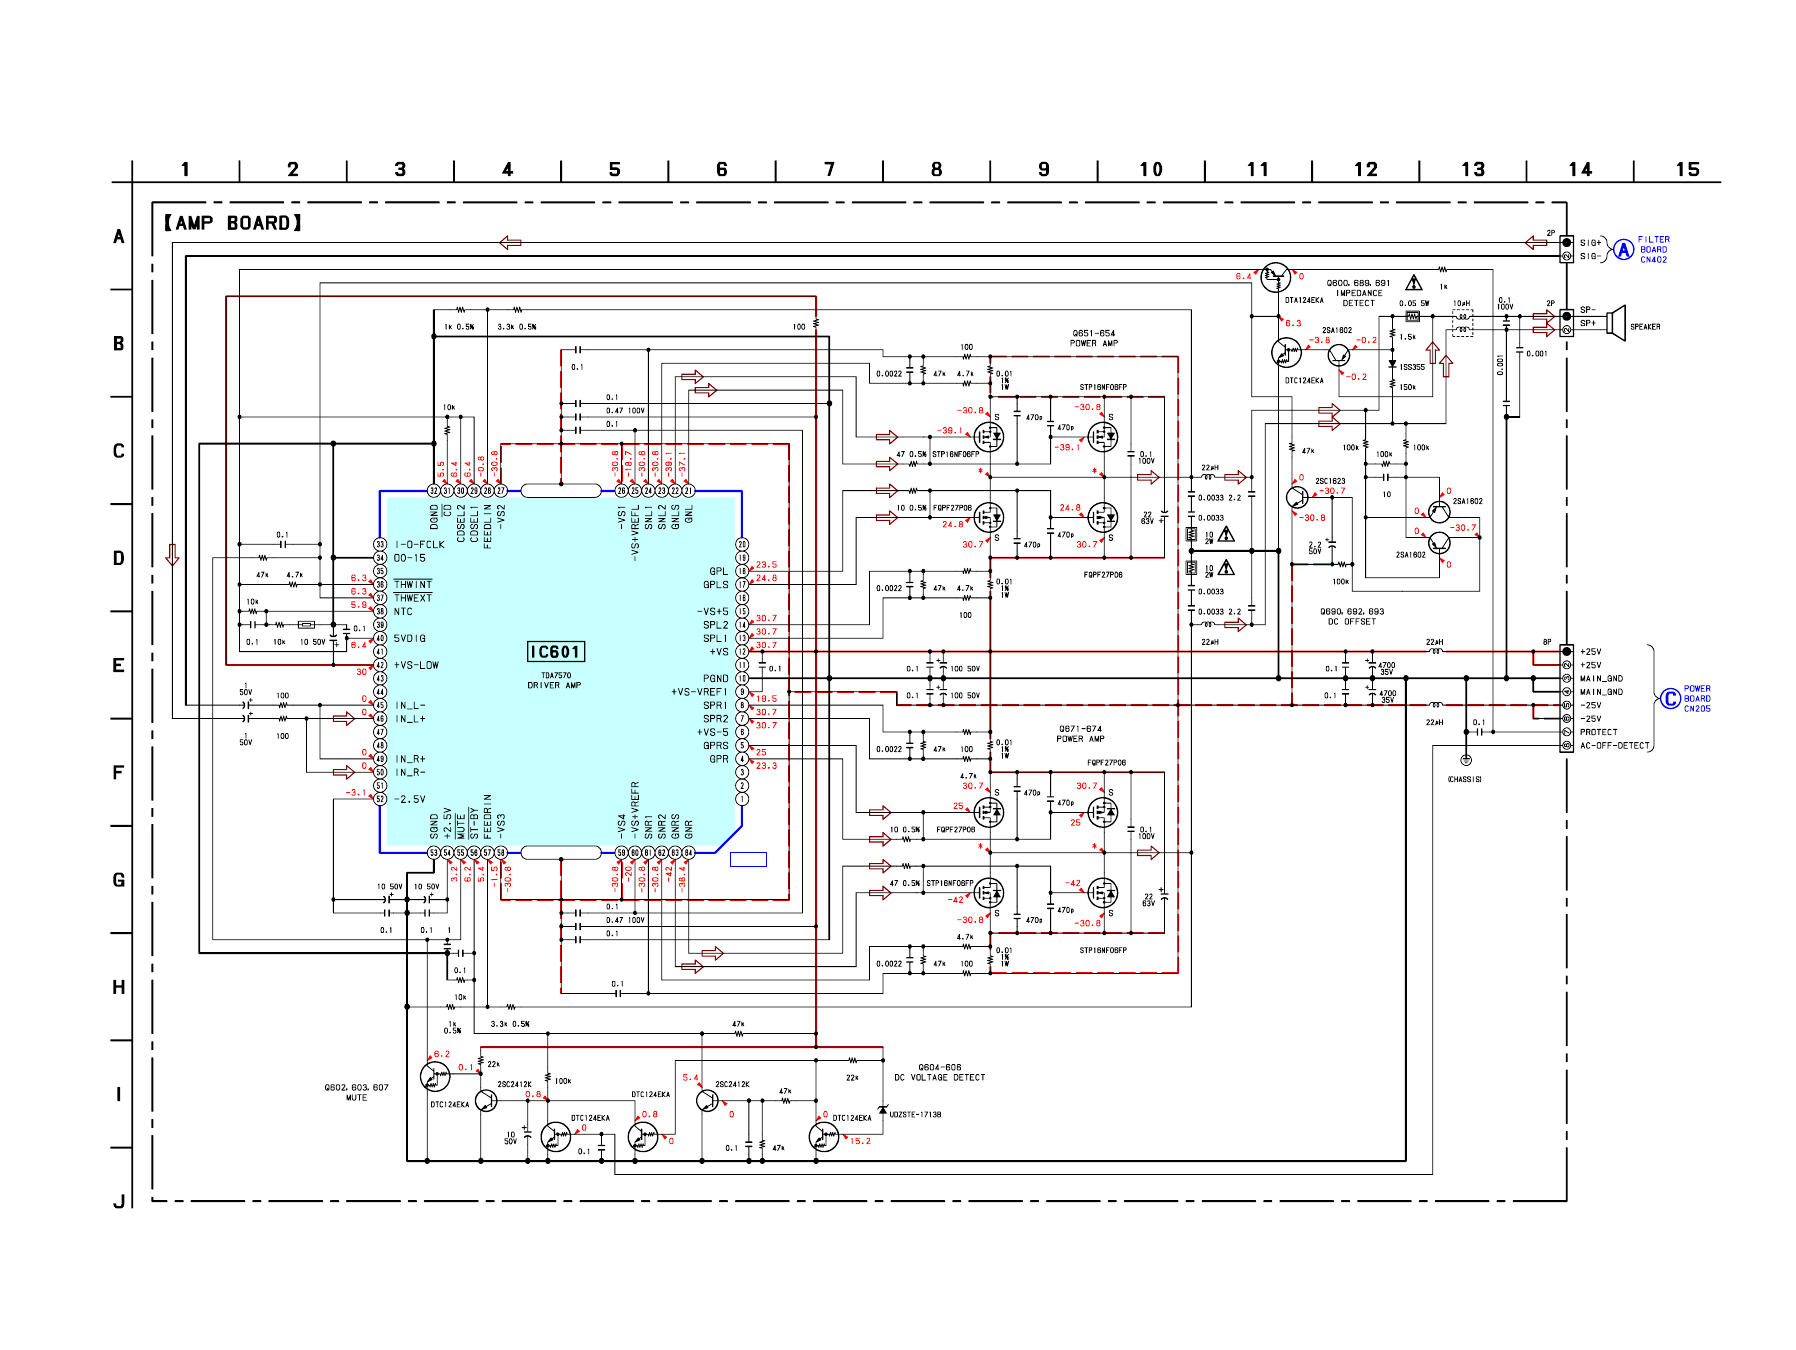
Task: Click the DTA124EKA transistor symbol
Action: coord(1276,277)
